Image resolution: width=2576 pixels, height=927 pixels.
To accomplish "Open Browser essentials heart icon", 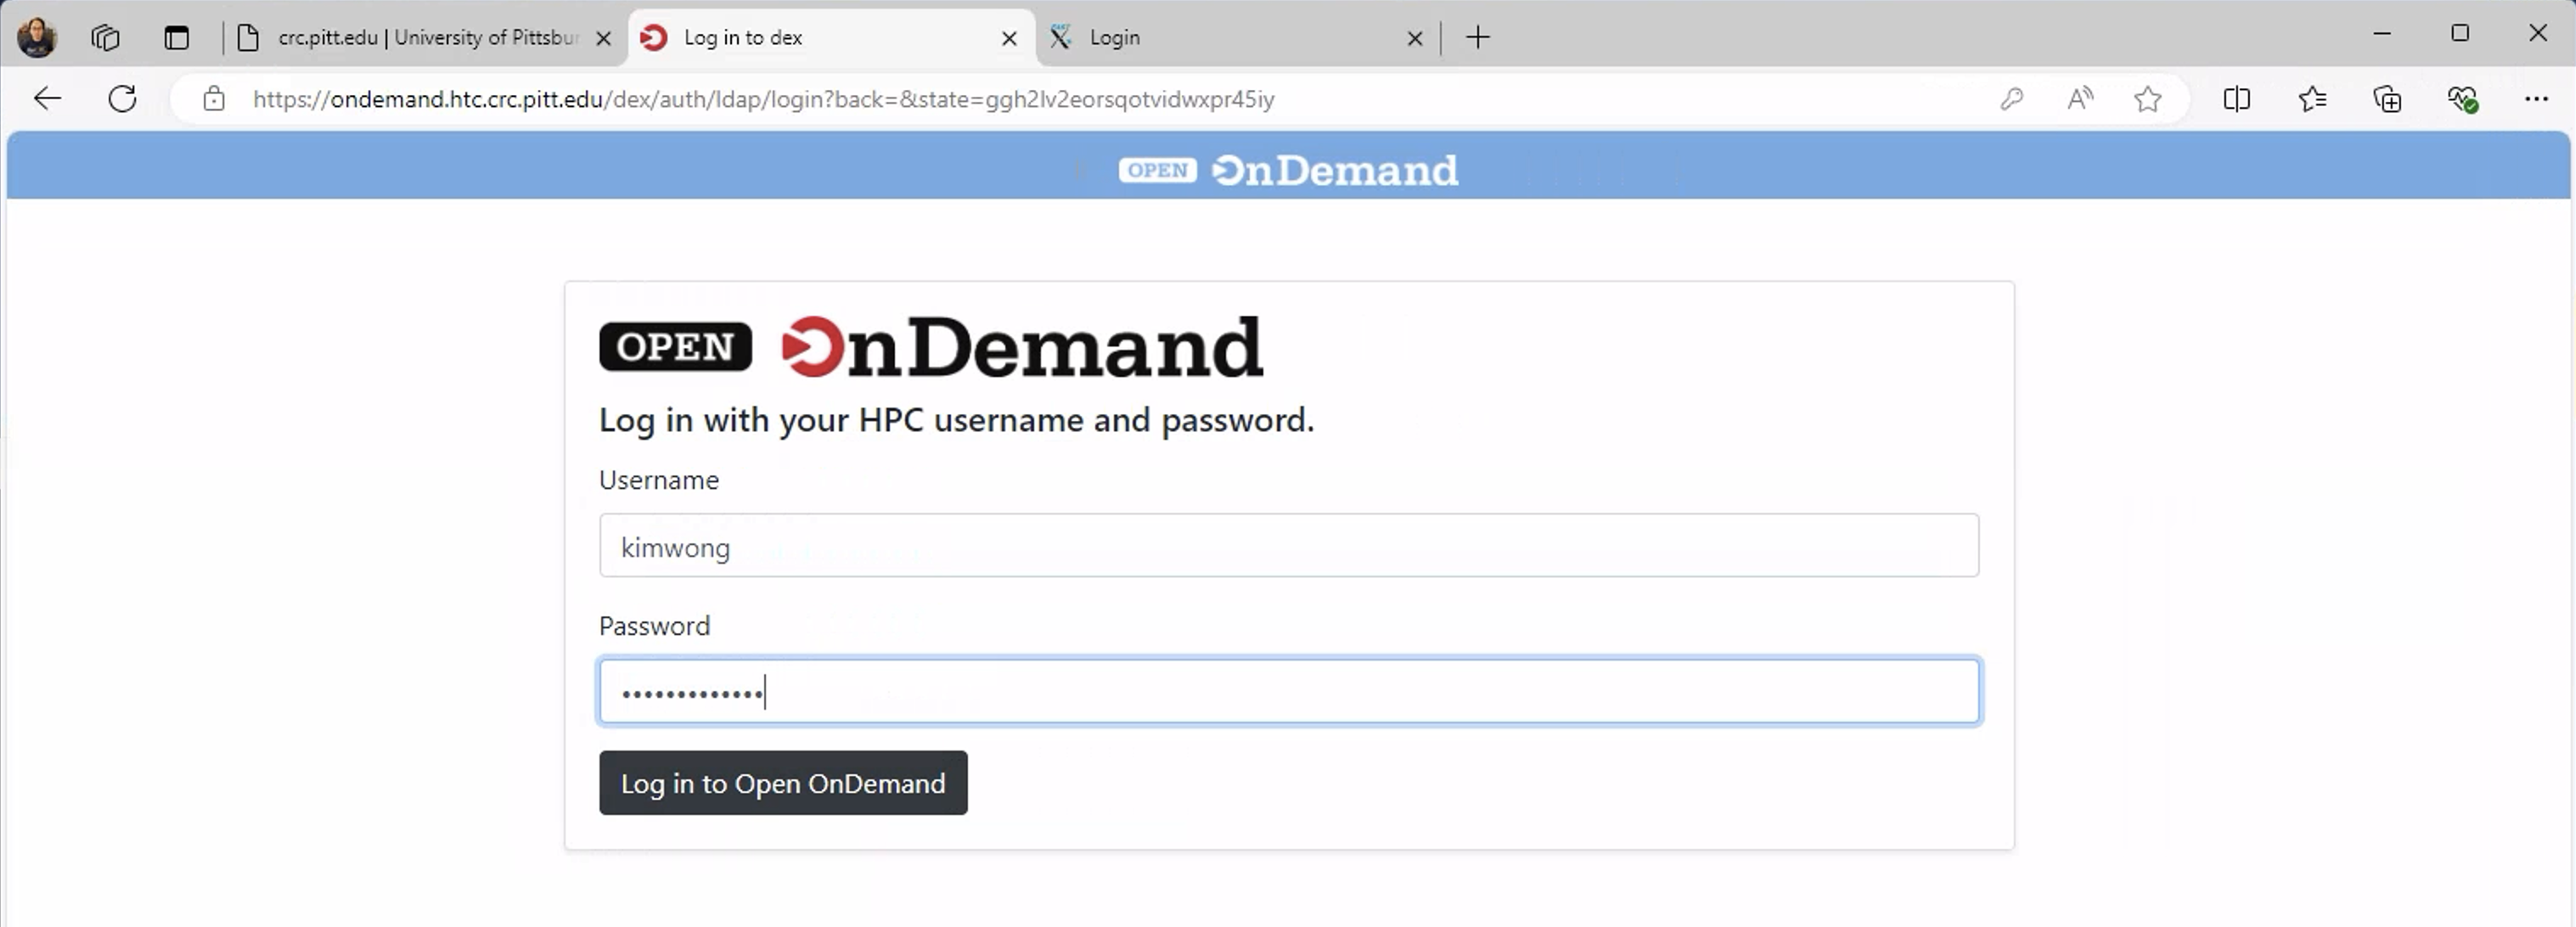I will tap(2462, 98).
